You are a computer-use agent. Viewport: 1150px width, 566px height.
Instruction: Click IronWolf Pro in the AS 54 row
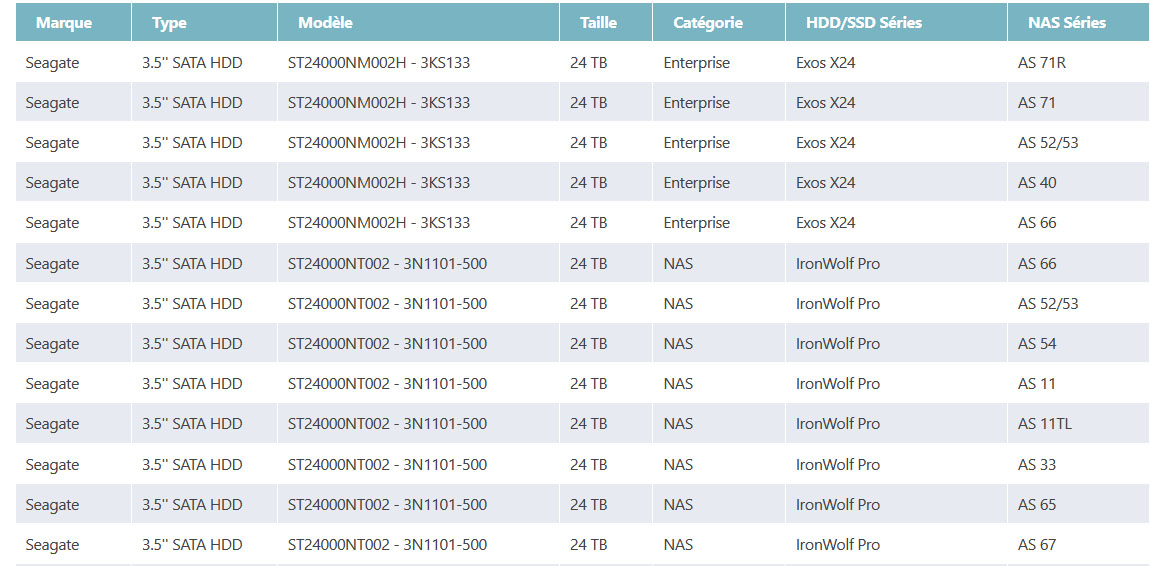coord(837,344)
